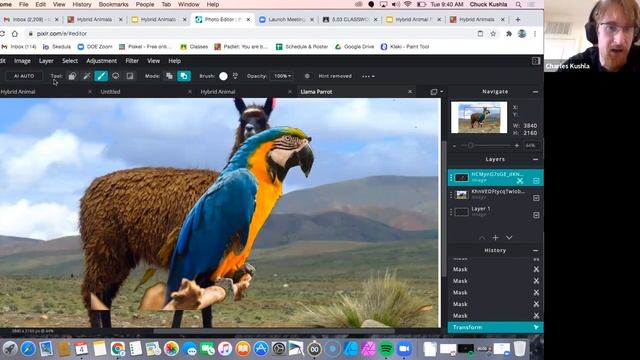
Task: Switch to the Llama Parrot document tab
Action: [316, 92]
